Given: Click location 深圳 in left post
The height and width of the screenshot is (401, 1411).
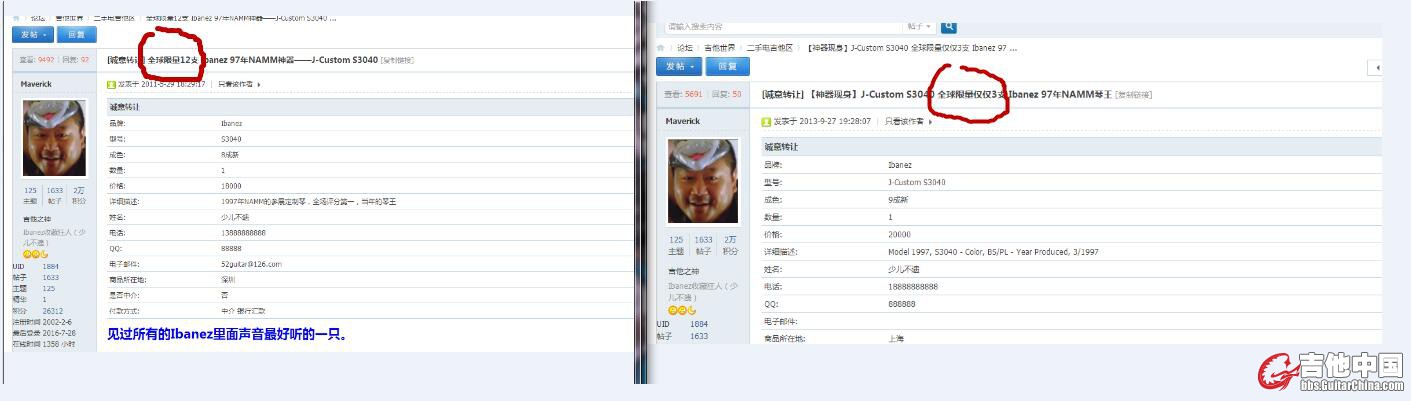Looking at the screenshot, I should click(228, 279).
